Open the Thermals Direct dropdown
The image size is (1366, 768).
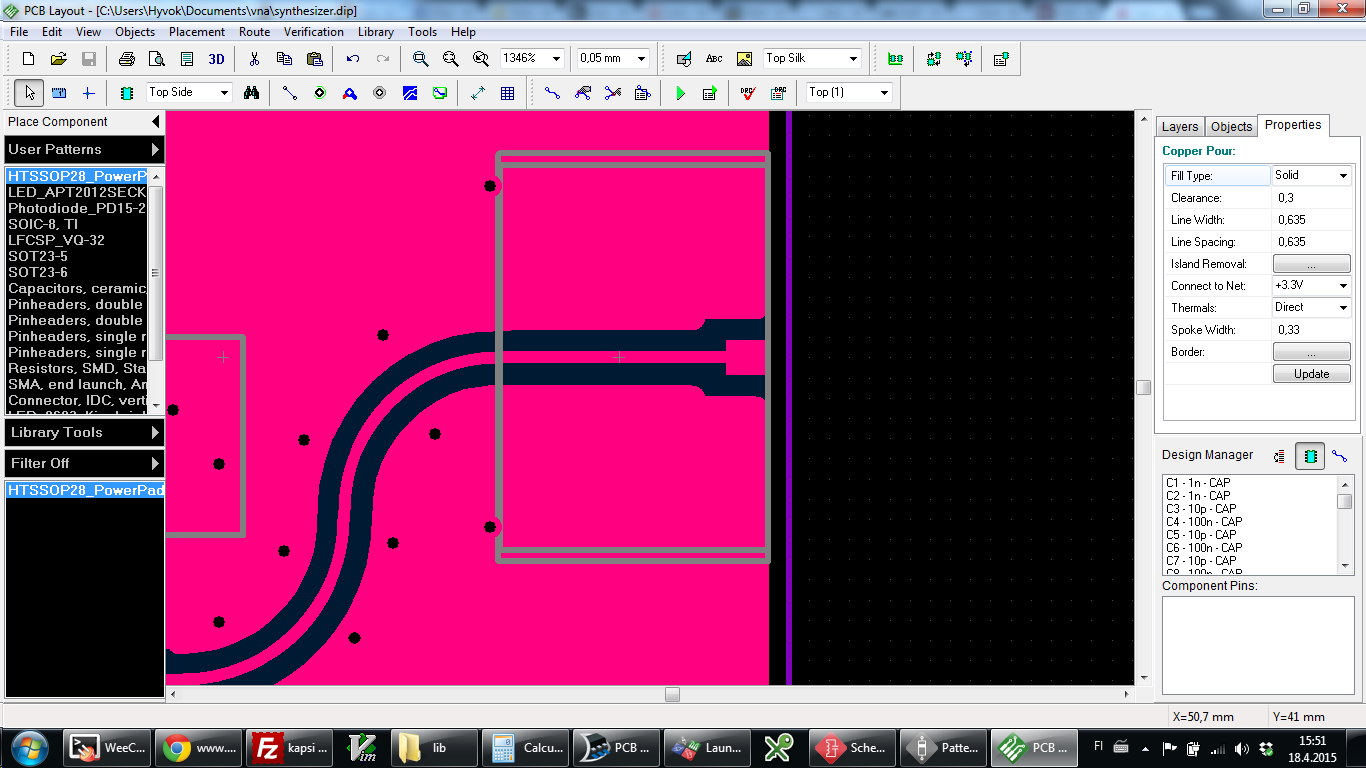pyautogui.click(x=1342, y=308)
